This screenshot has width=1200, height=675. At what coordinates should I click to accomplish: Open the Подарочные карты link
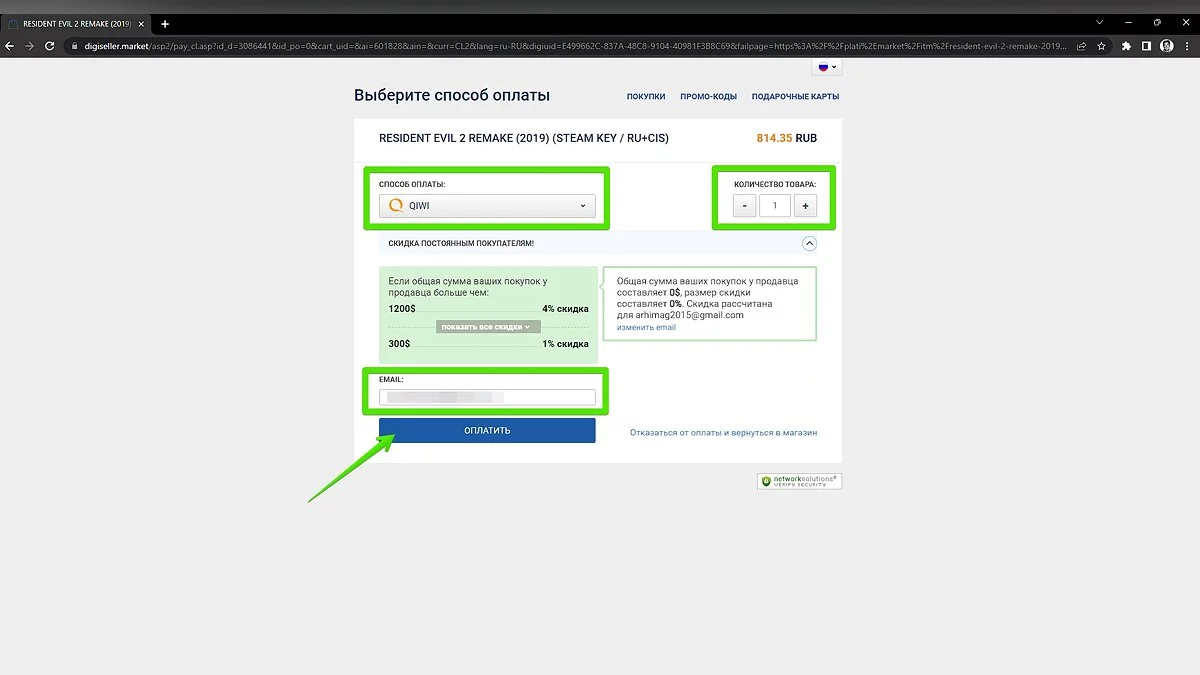click(795, 97)
